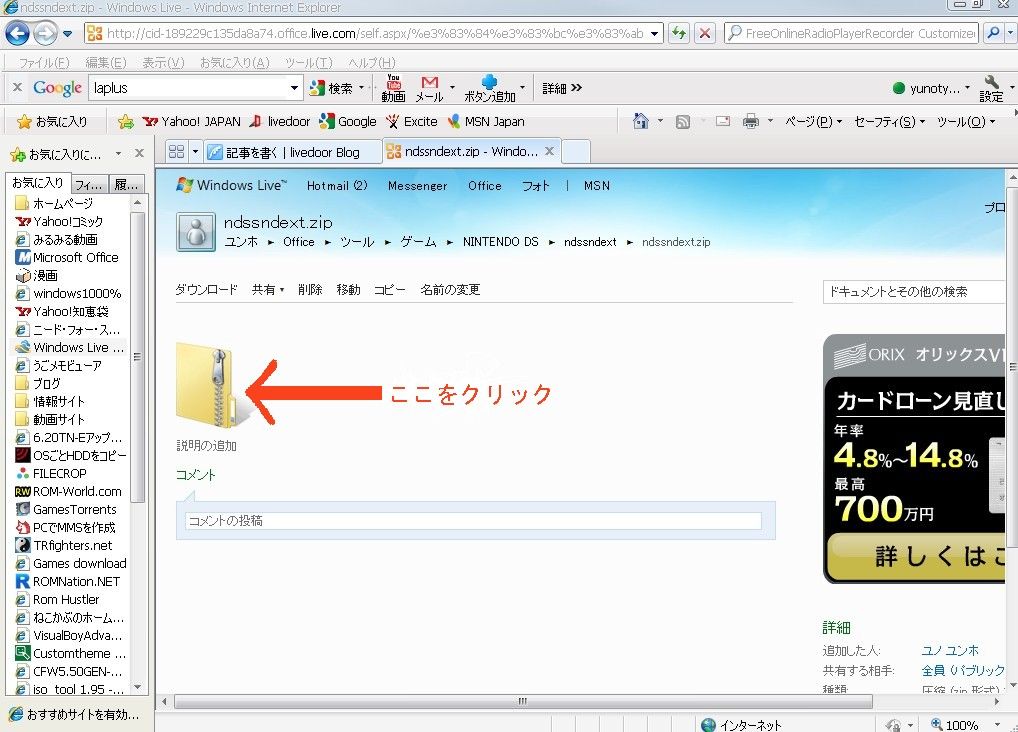
Task: Expand the 詳細 » toolbar overflow
Action: point(562,88)
